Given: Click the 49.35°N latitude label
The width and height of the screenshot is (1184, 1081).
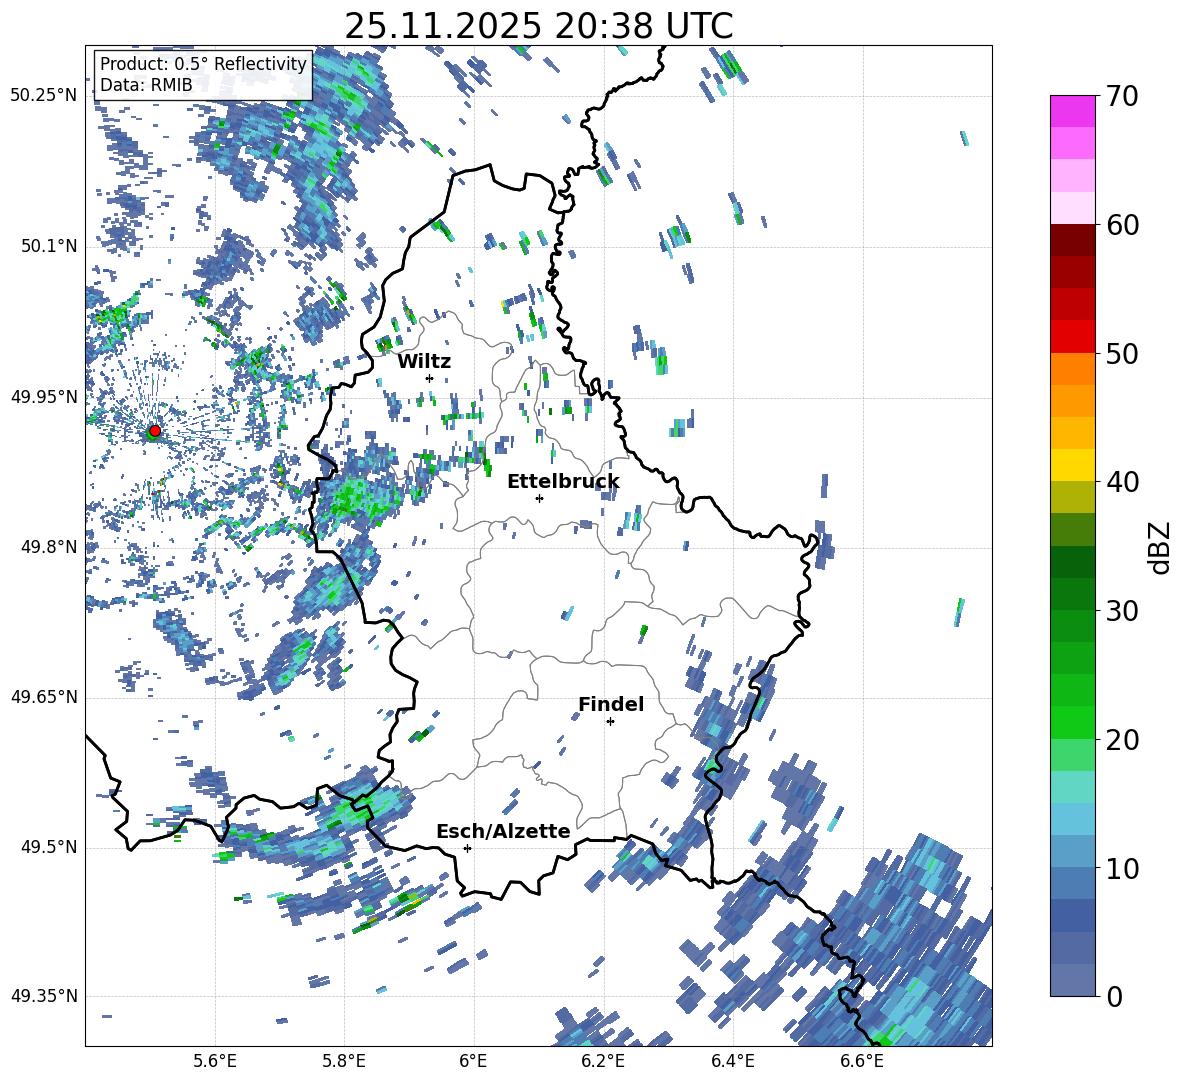Looking at the screenshot, I should (x=44, y=996).
